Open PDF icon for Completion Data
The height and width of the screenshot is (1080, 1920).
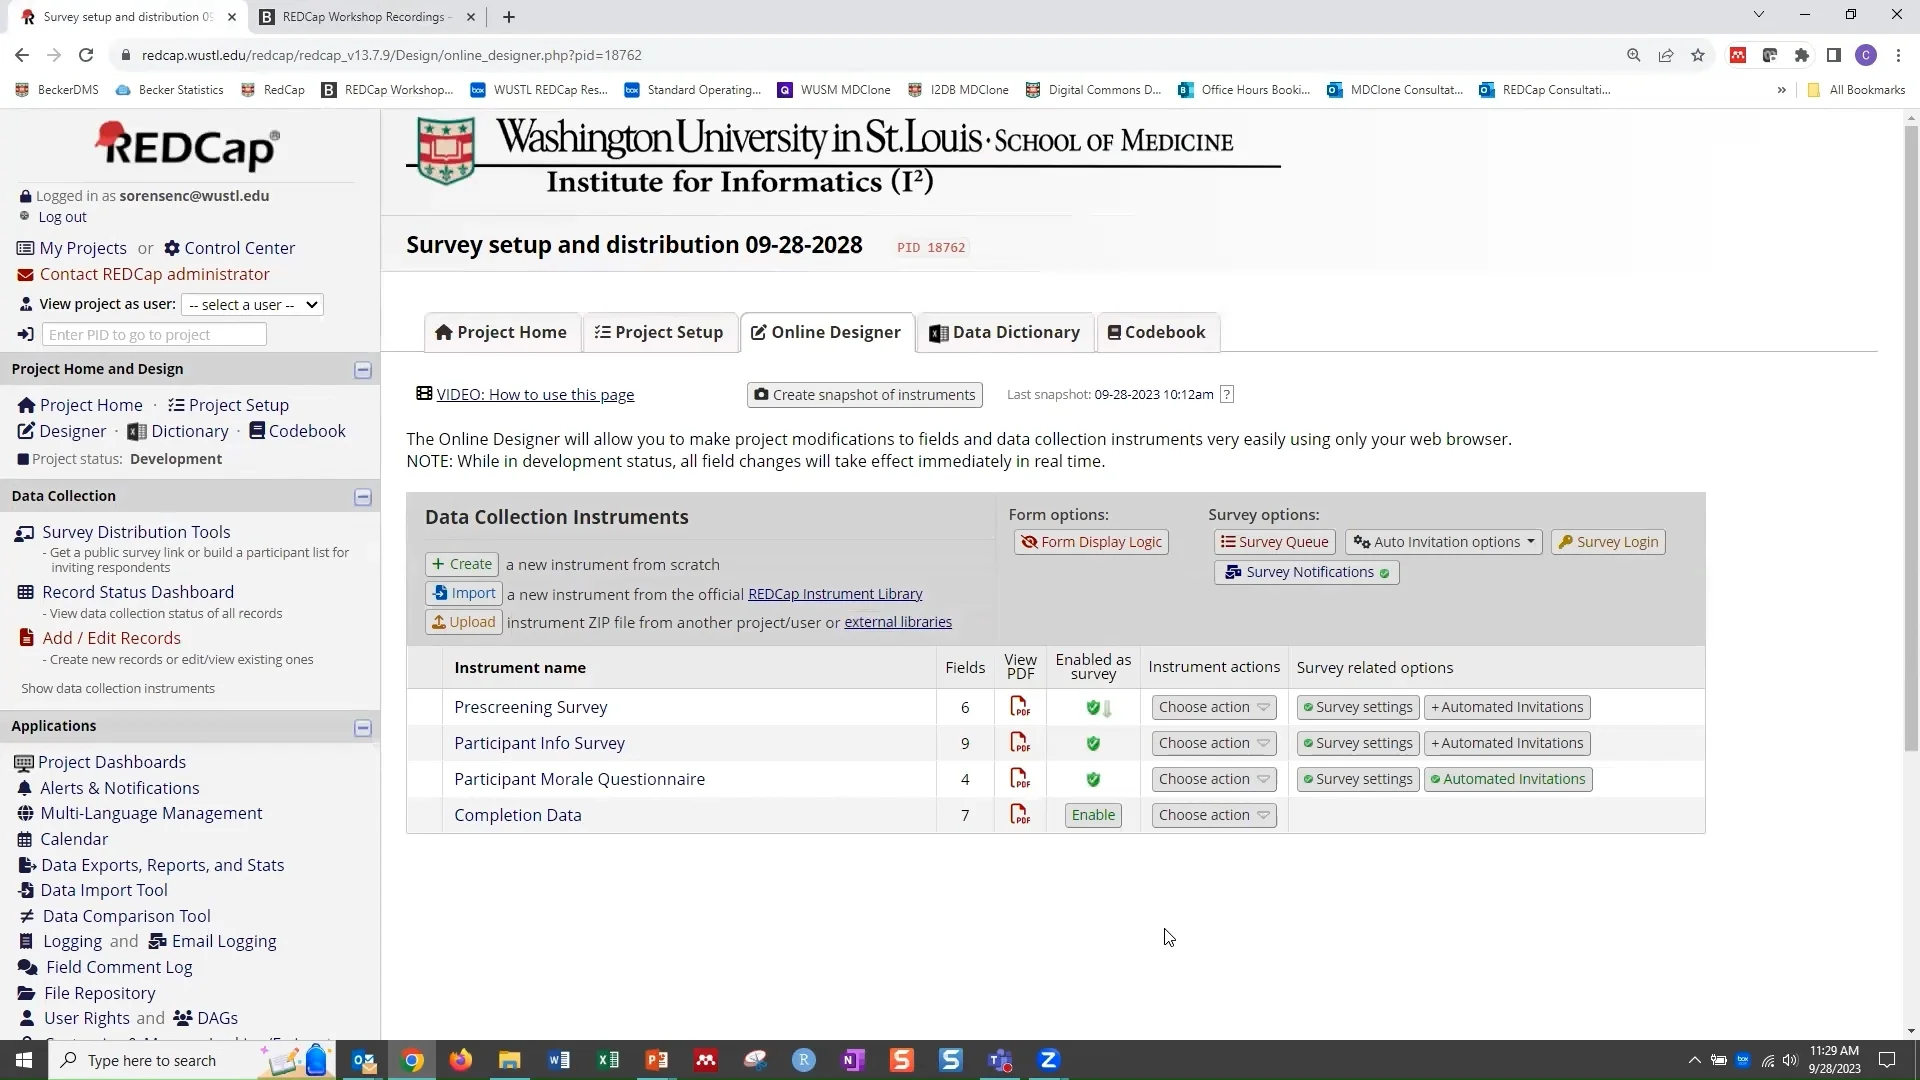[x=1020, y=815]
